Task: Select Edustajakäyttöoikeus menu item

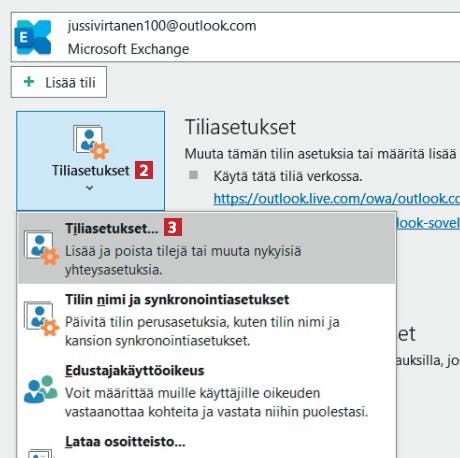Action: 207,390
